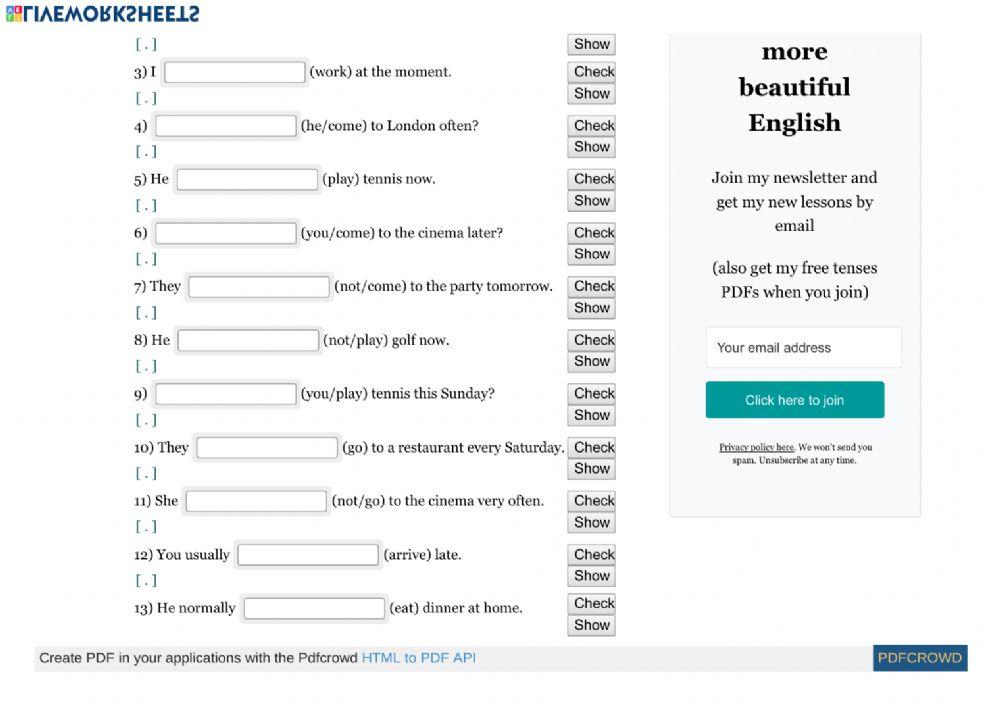The height and width of the screenshot is (708, 1000).
Task: Click the PDFCROWD badge
Action: pos(919,658)
